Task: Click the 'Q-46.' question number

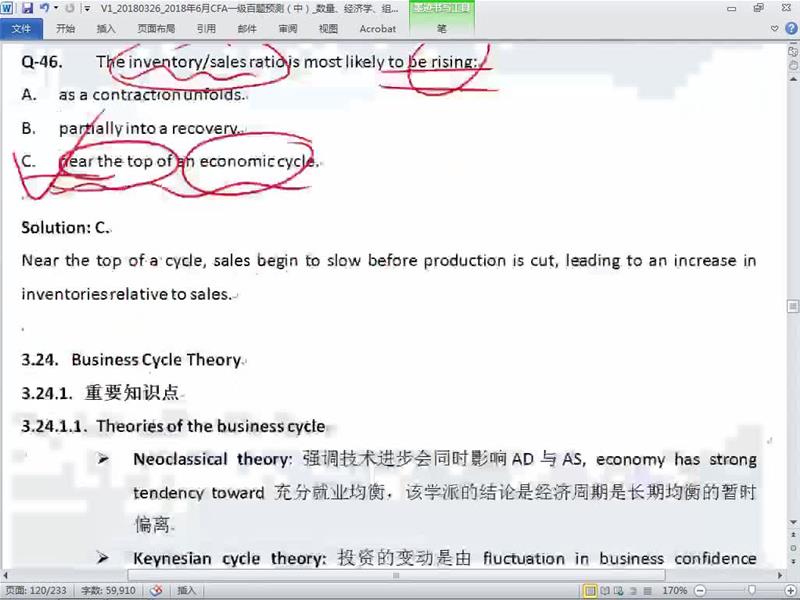Action: [42, 62]
